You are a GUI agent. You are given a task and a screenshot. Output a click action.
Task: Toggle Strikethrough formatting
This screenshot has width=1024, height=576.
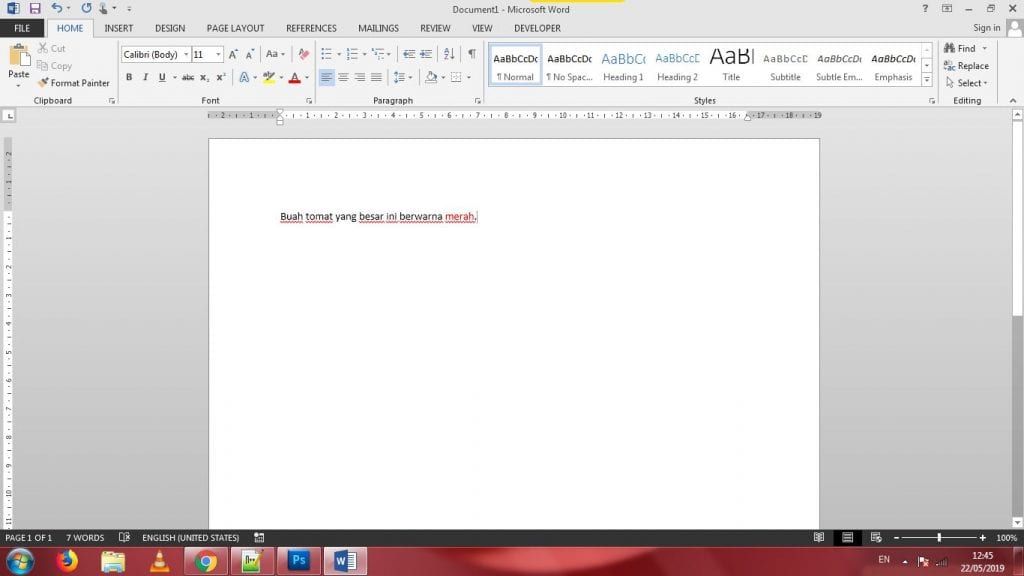187,77
